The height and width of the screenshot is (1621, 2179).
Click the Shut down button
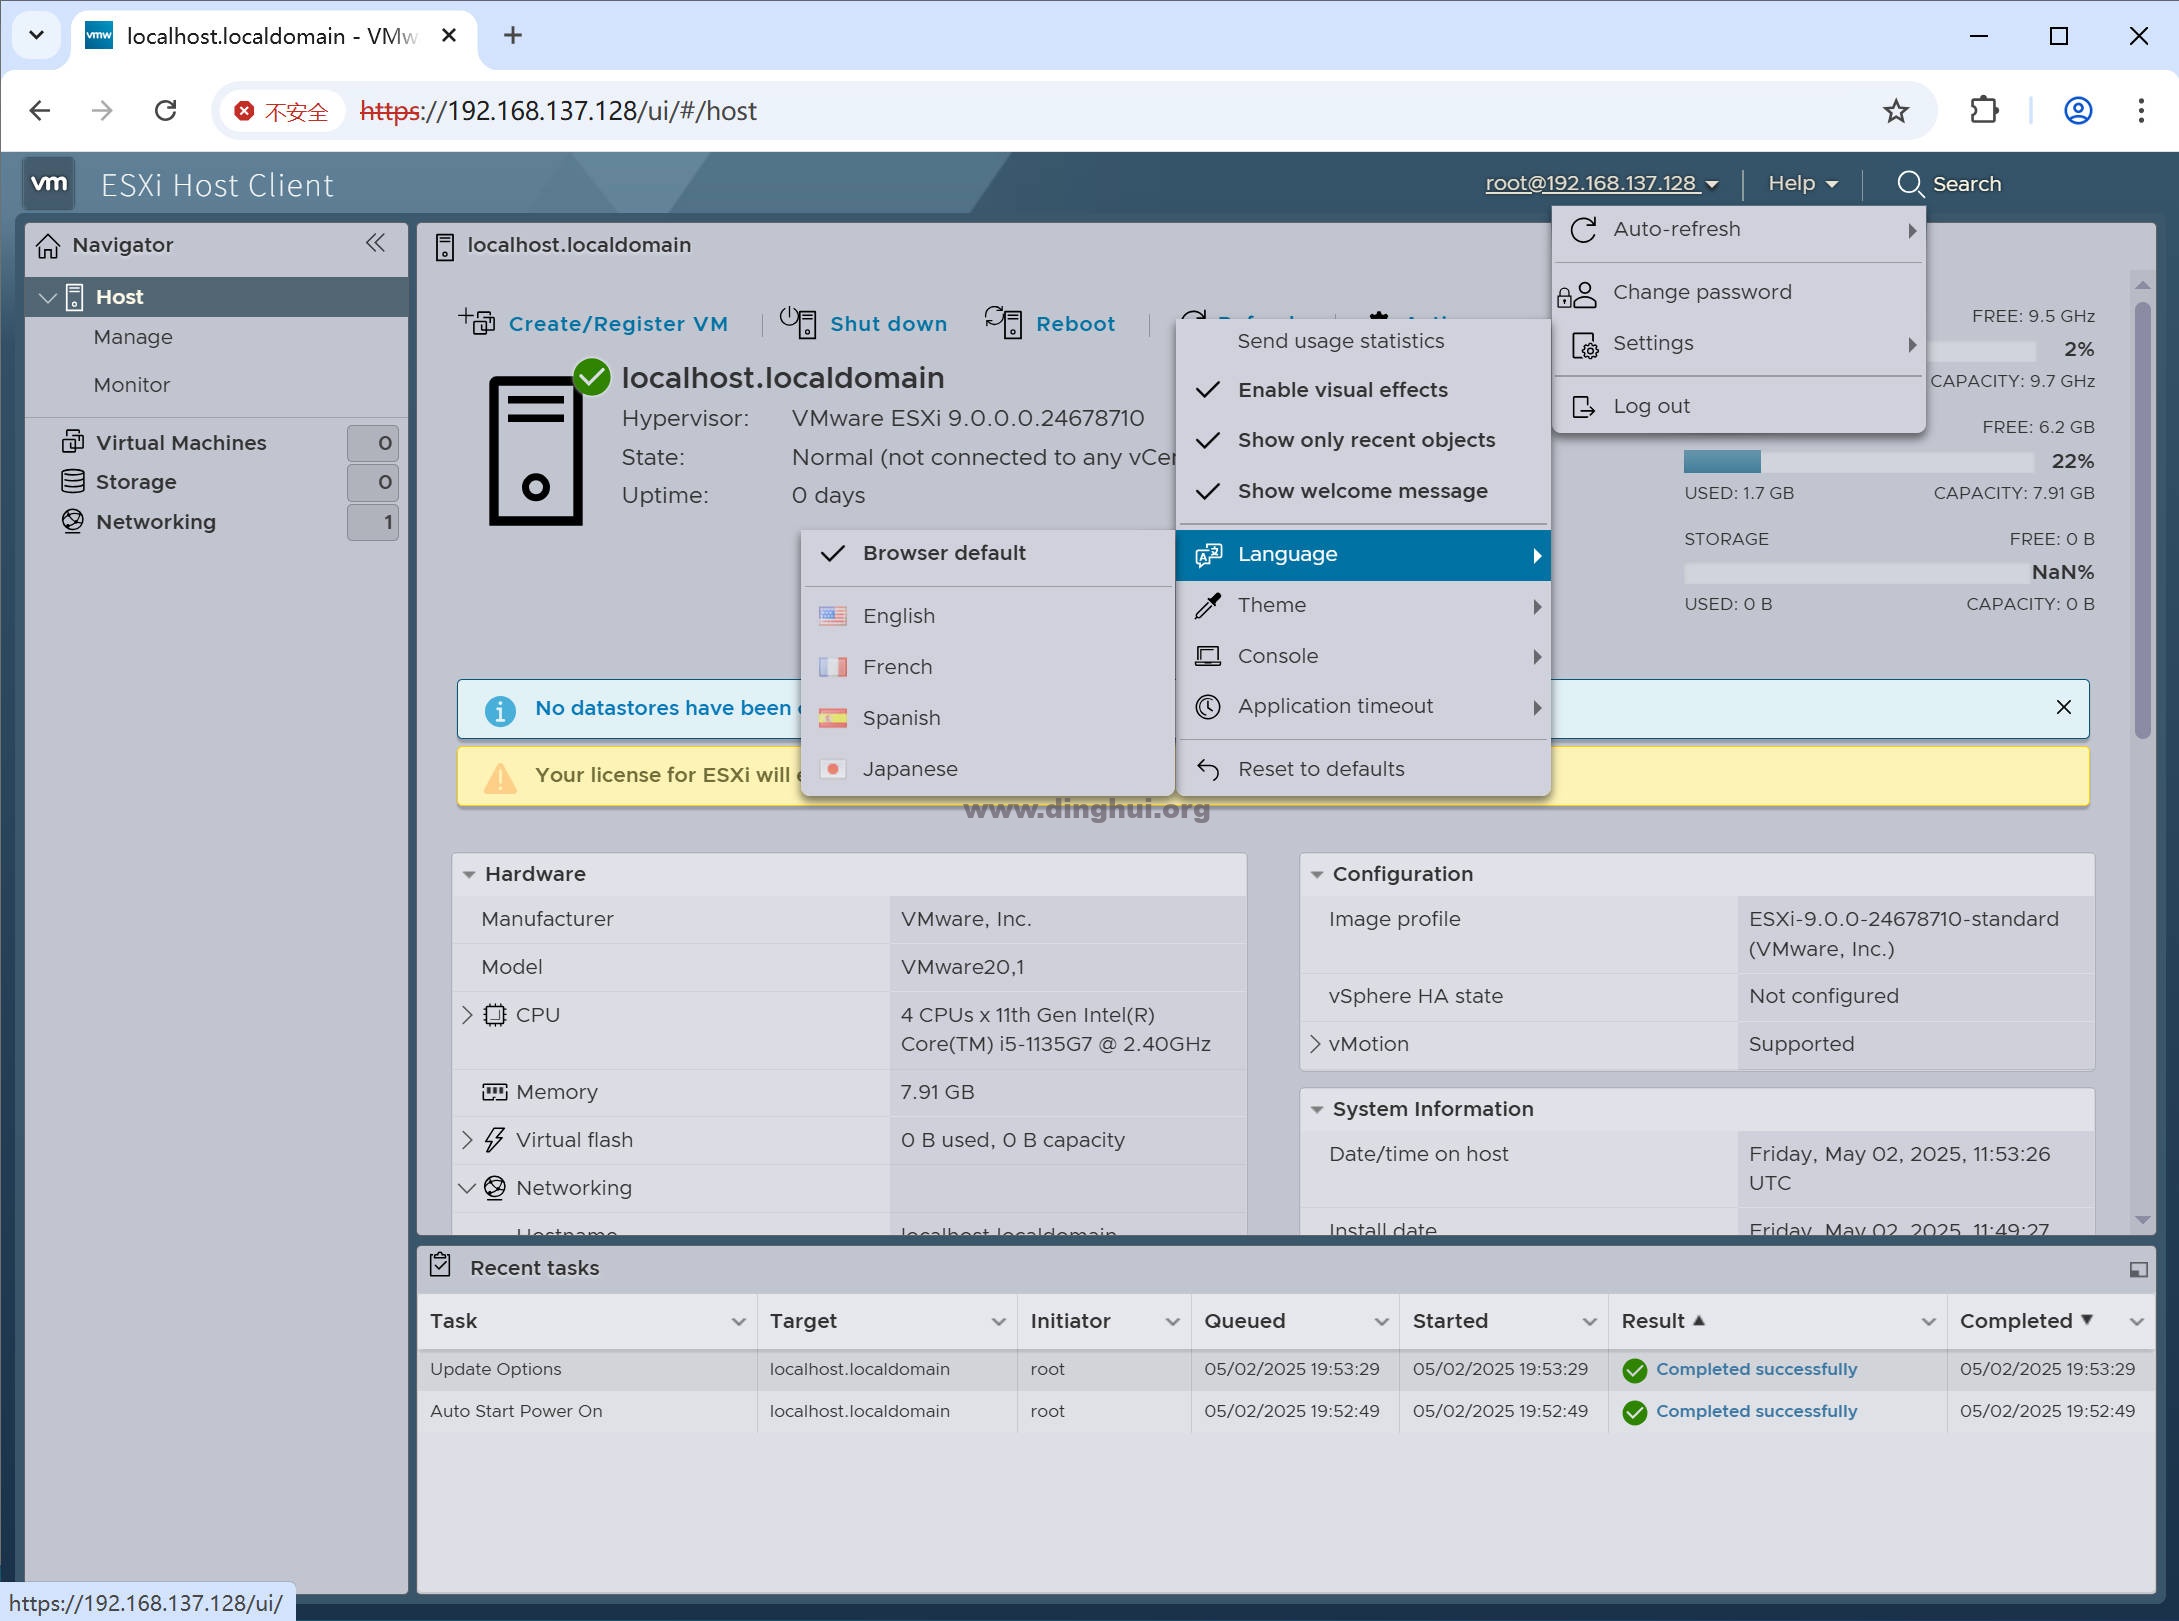point(863,323)
